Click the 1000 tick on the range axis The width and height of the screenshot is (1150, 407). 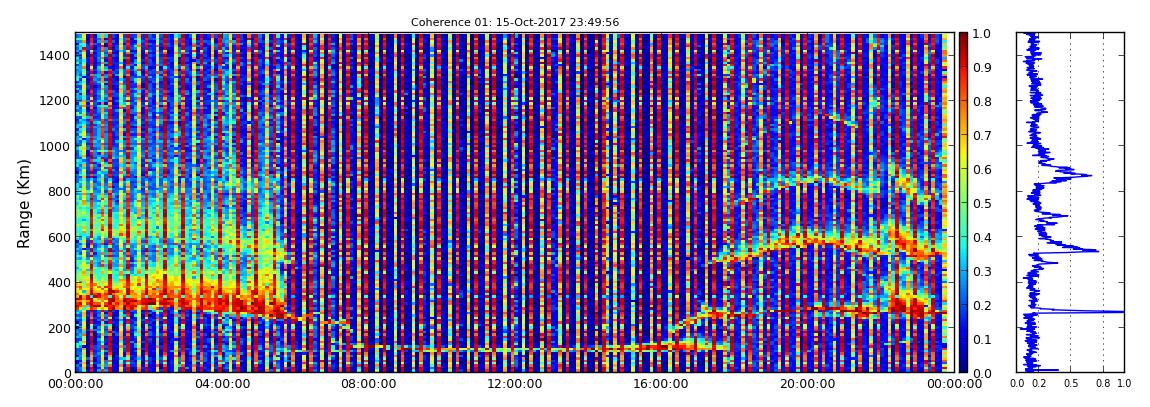pyautogui.click(x=55, y=146)
